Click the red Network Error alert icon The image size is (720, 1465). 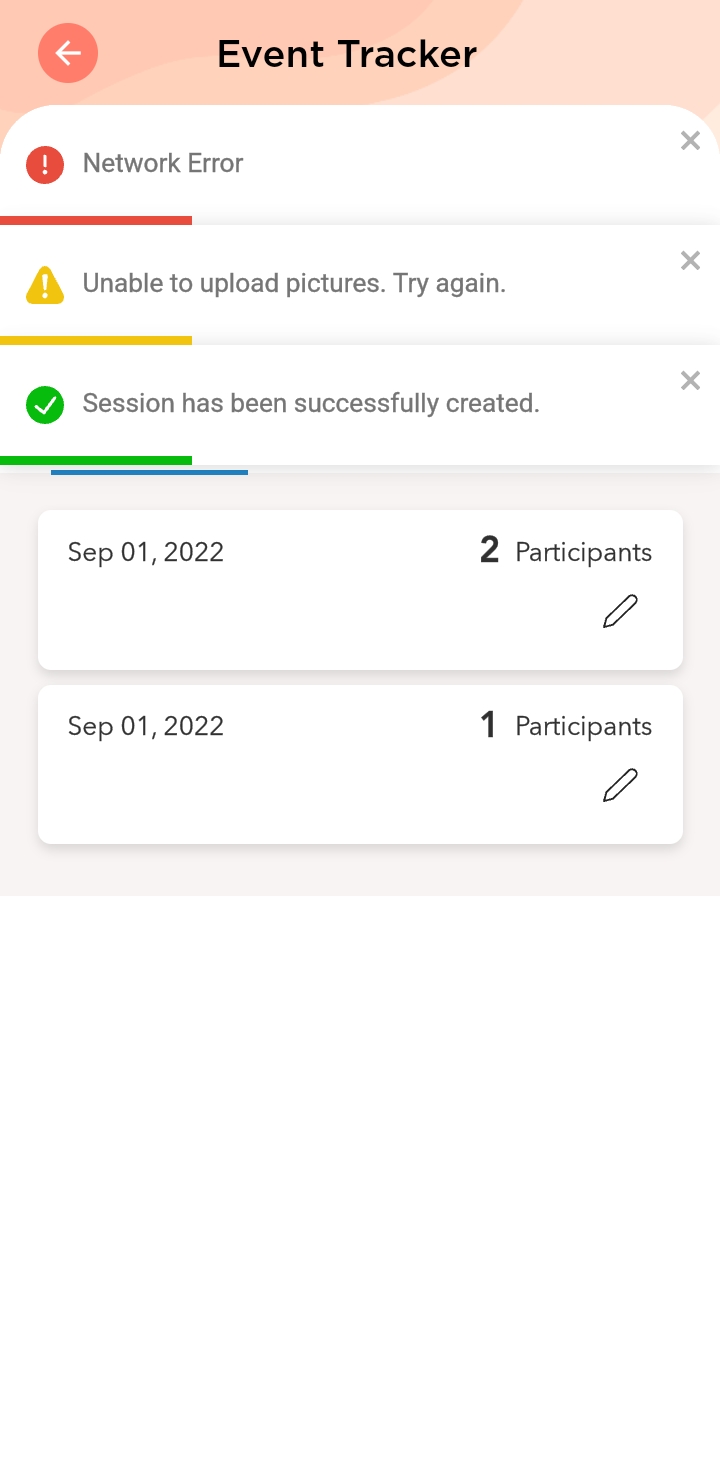[45, 164]
